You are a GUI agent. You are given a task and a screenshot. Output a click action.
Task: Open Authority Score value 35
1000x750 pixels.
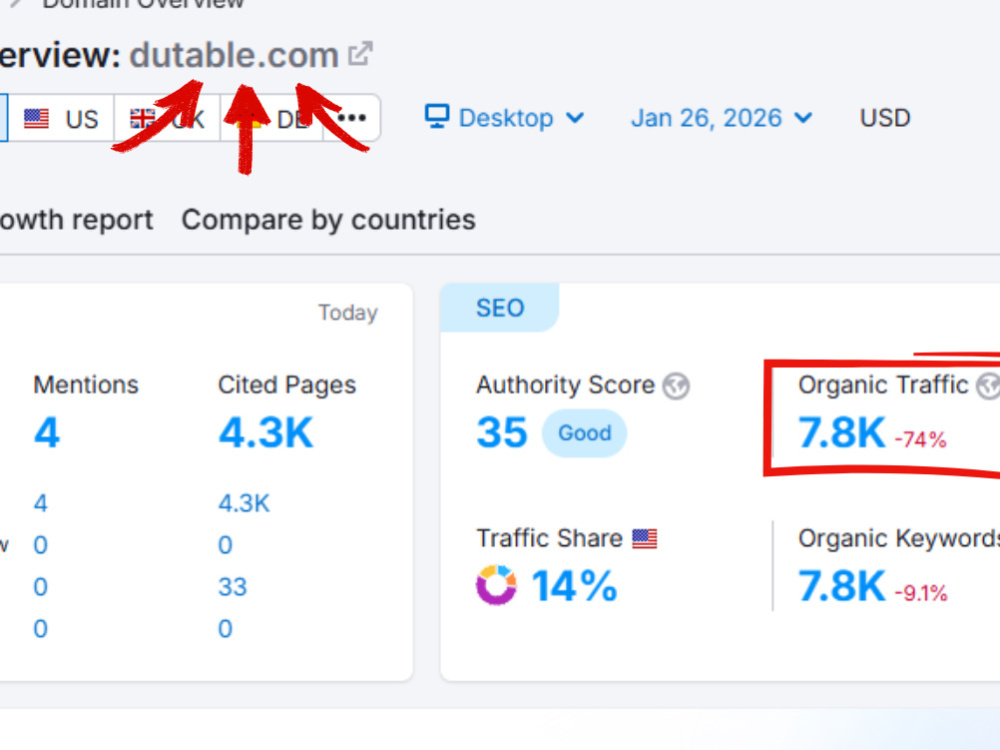pos(502,433)
